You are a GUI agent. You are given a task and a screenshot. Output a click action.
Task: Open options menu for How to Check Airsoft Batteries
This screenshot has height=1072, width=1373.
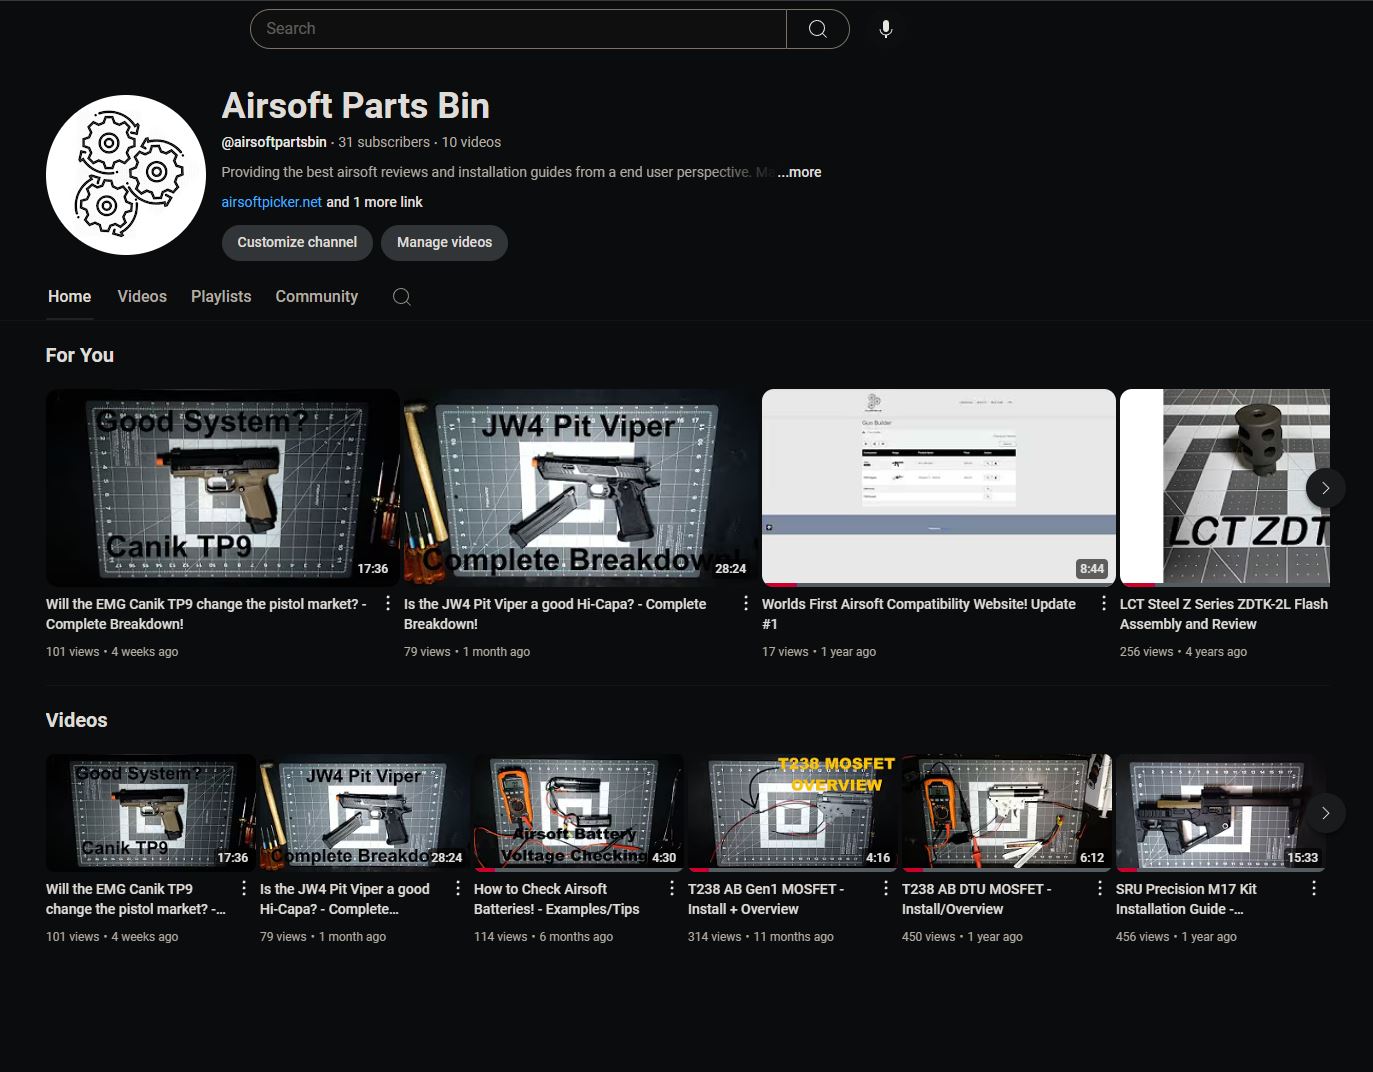tap(671, 888)
